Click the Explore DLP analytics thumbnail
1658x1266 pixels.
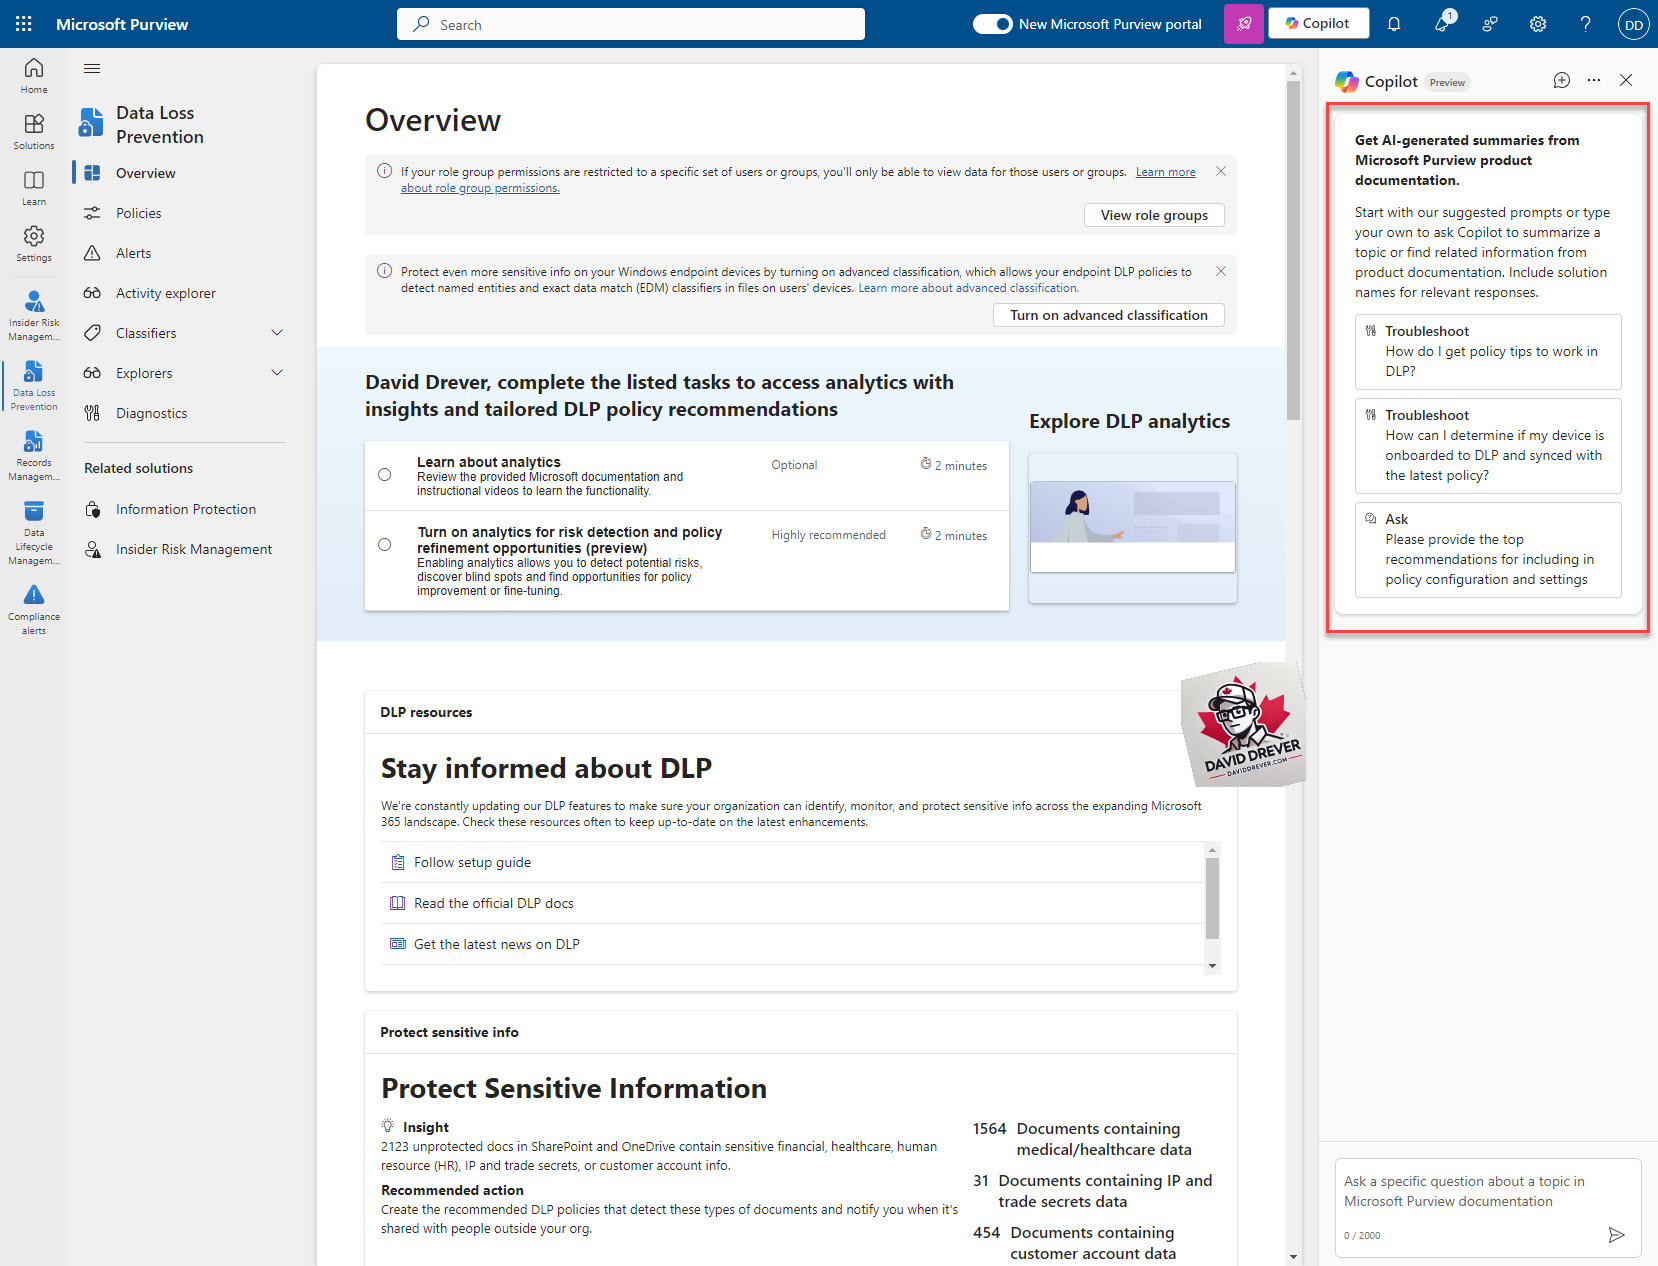click(x=1133, y=527)
